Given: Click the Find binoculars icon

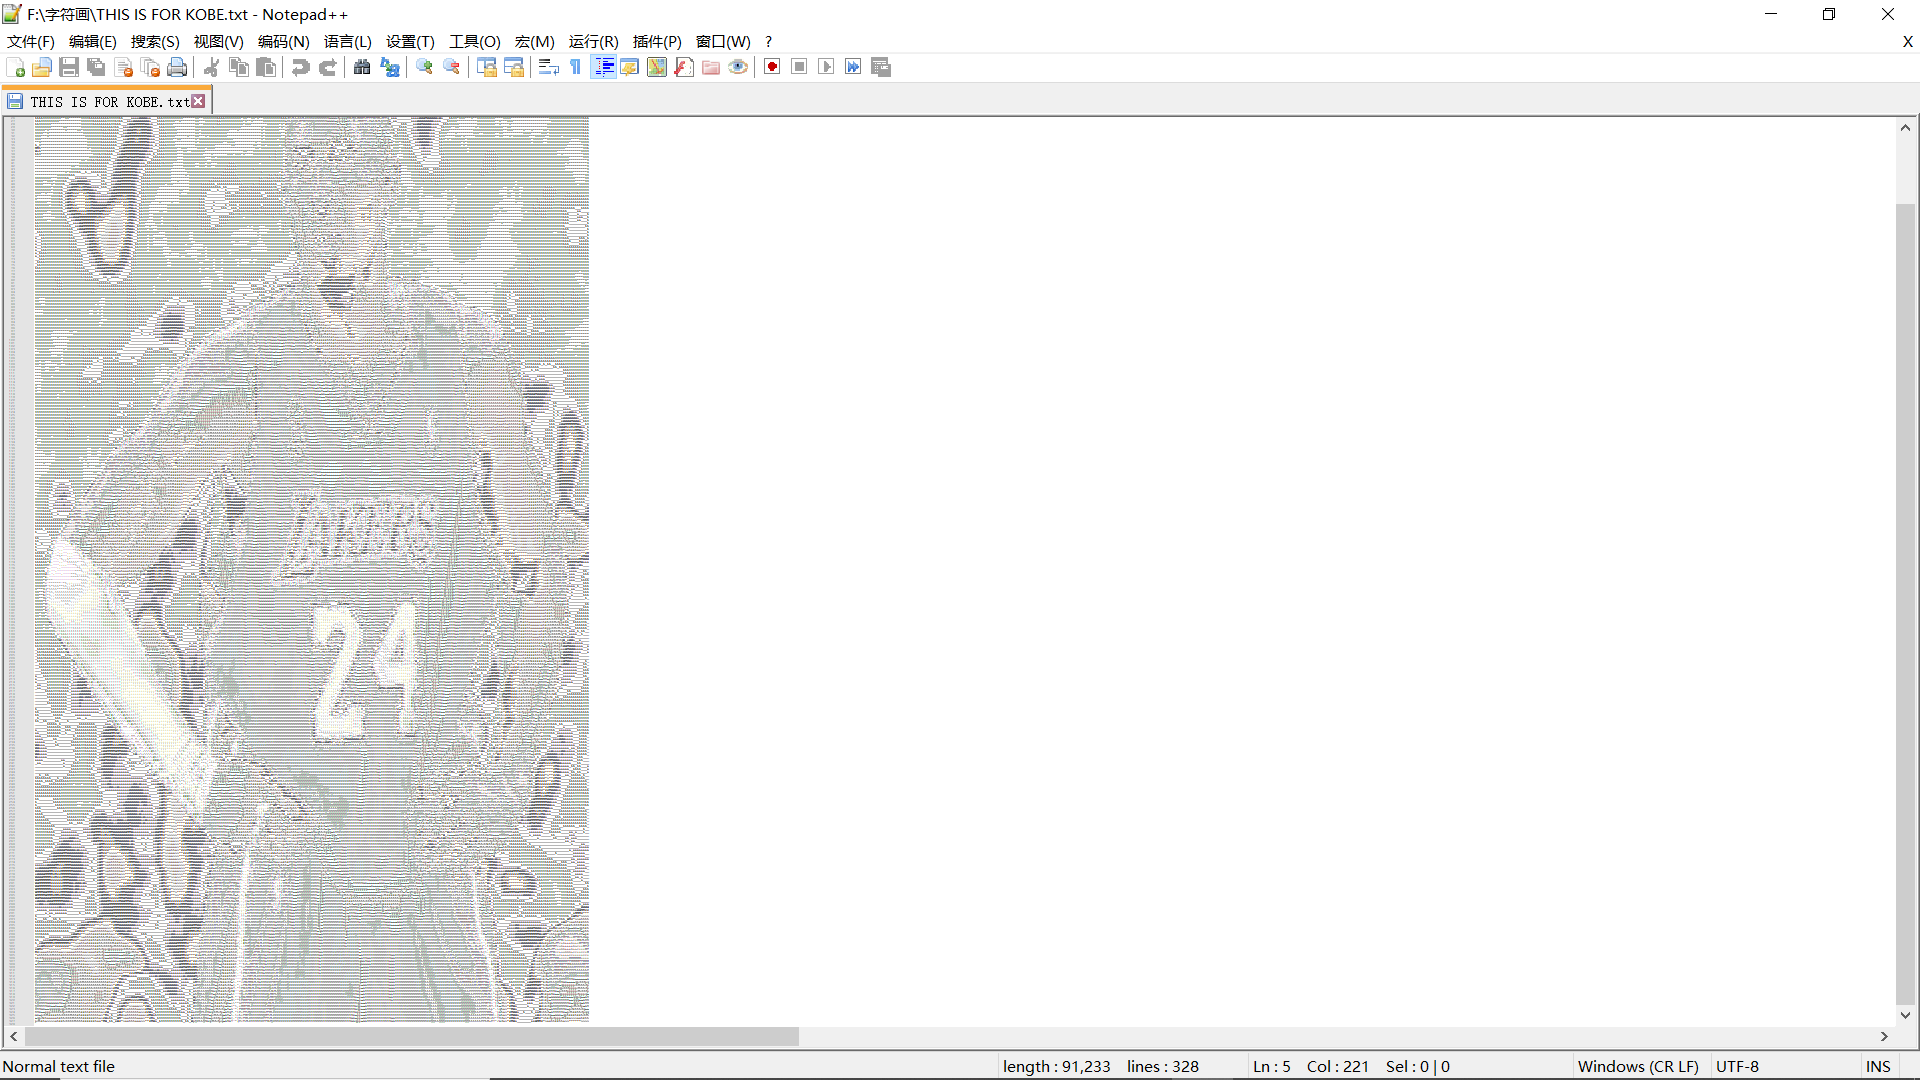Looking at the screenshot, I should (x=362, y=67).
